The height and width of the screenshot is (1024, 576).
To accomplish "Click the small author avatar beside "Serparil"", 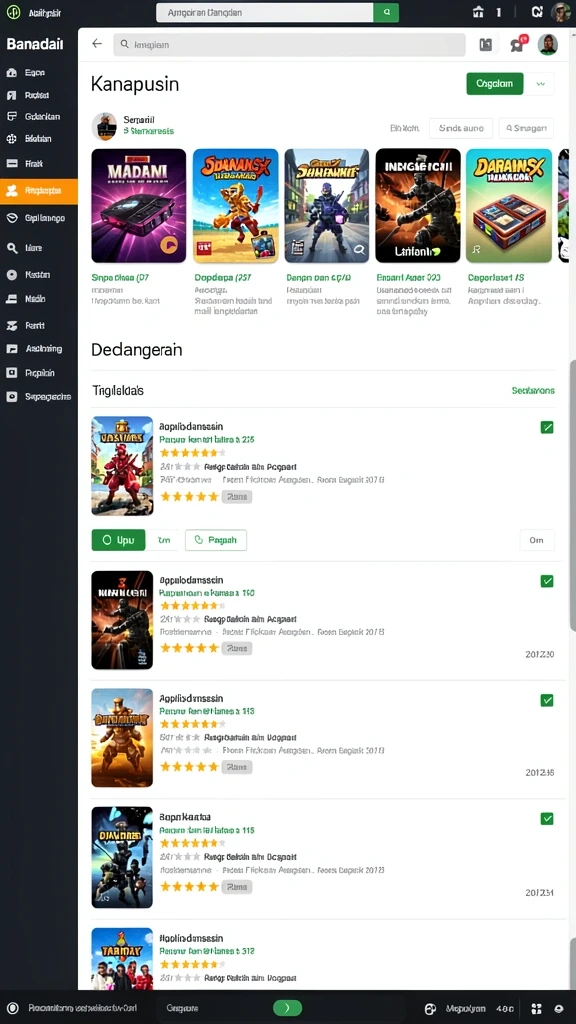I will (x=104, y=126).
